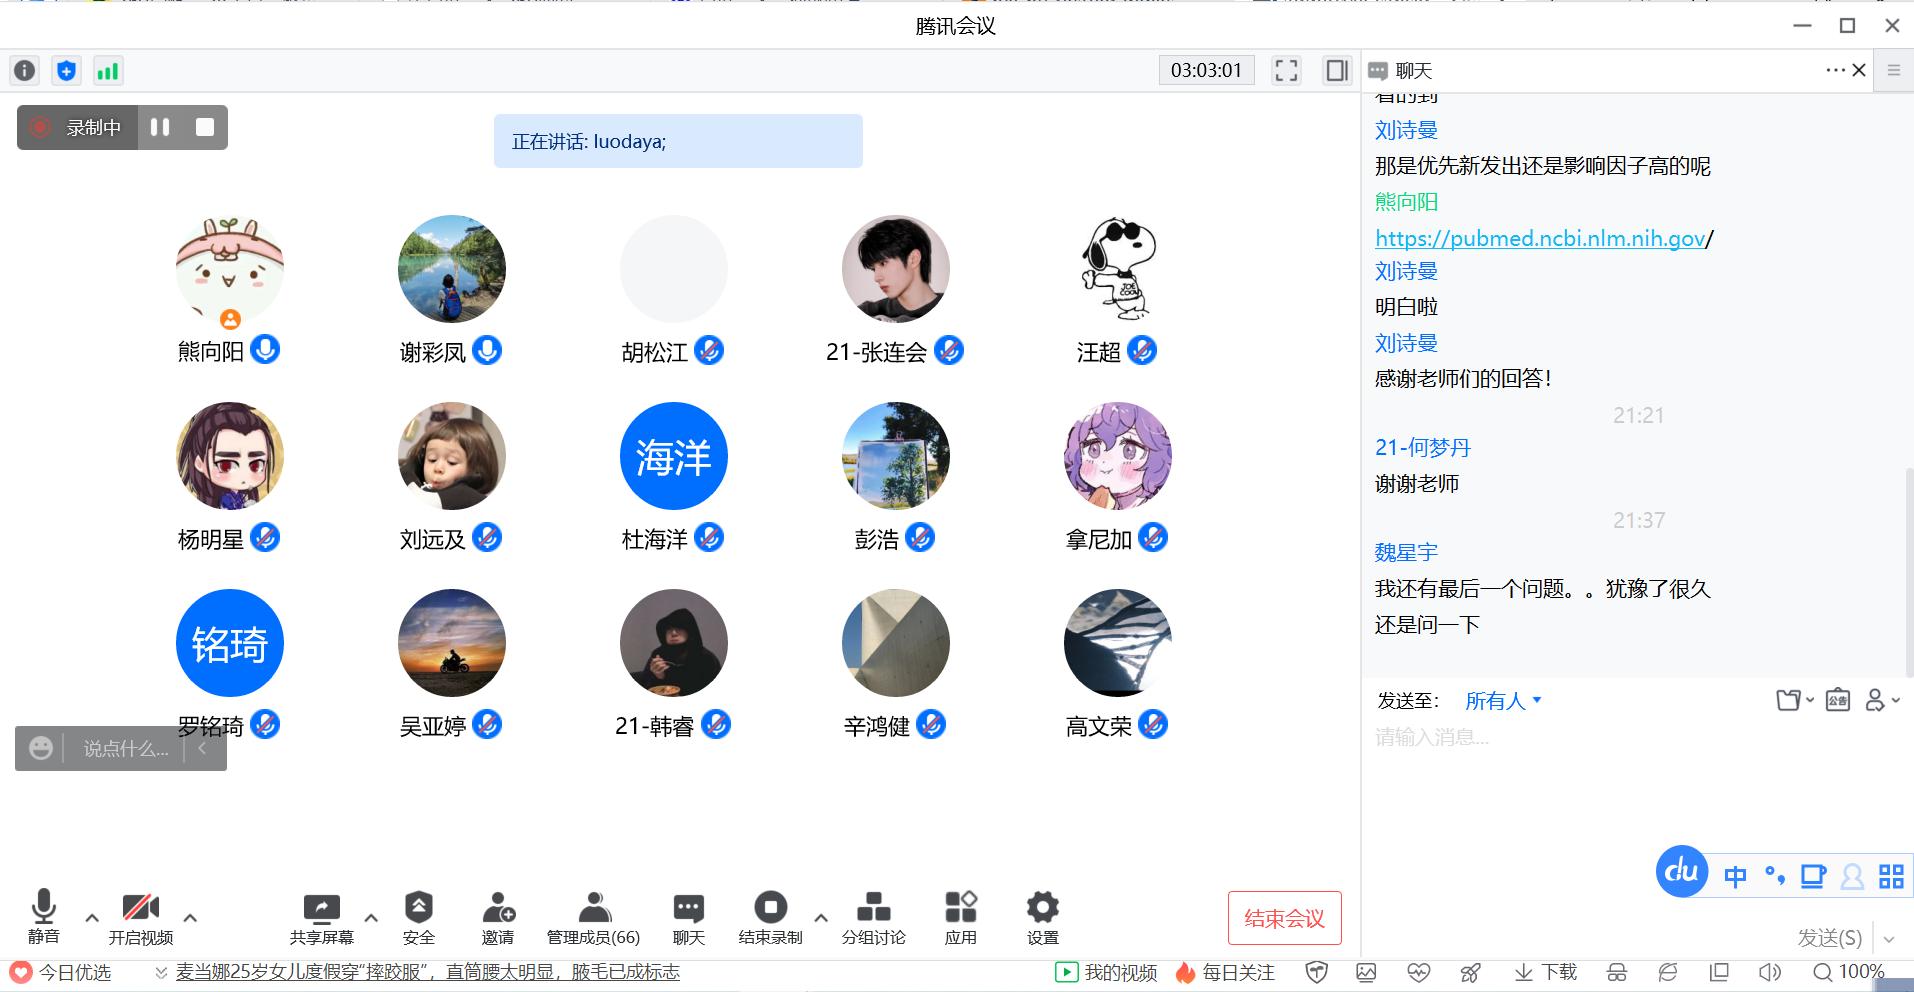This screenshot has height=992, width=1914.
Task: Click the network signal status icon
Action: click(107, 71)
